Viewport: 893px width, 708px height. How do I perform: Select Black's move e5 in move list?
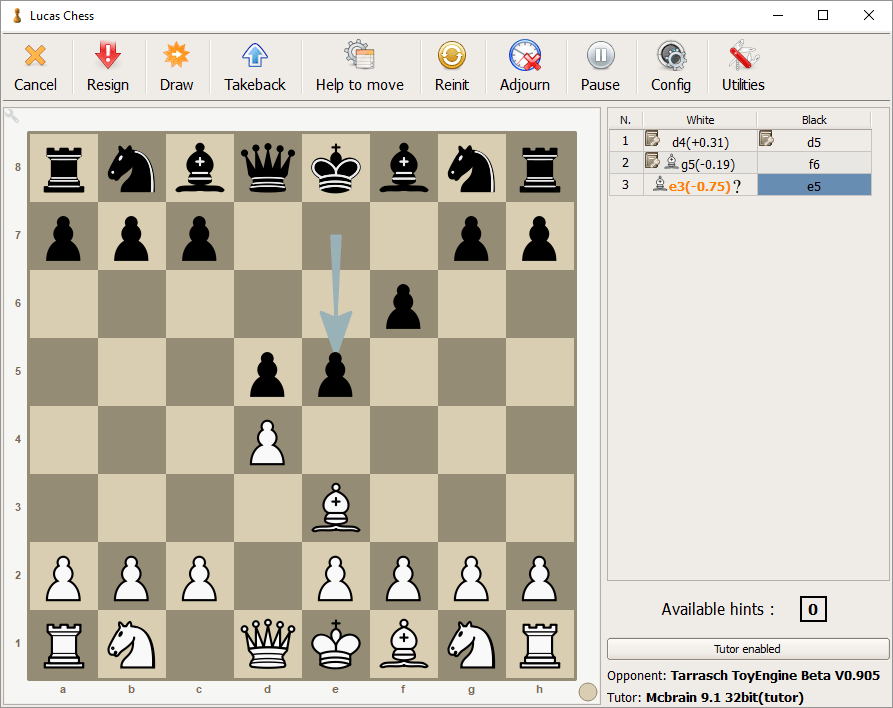[x=814, y=185]
